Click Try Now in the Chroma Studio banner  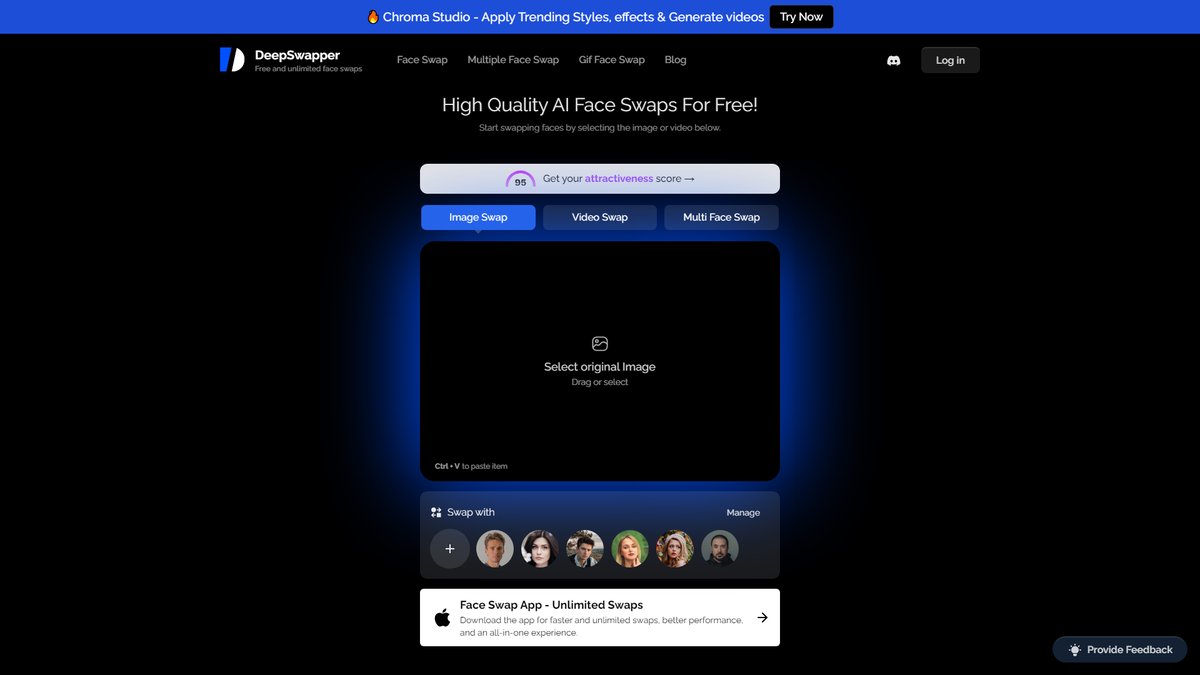[801, 17]
